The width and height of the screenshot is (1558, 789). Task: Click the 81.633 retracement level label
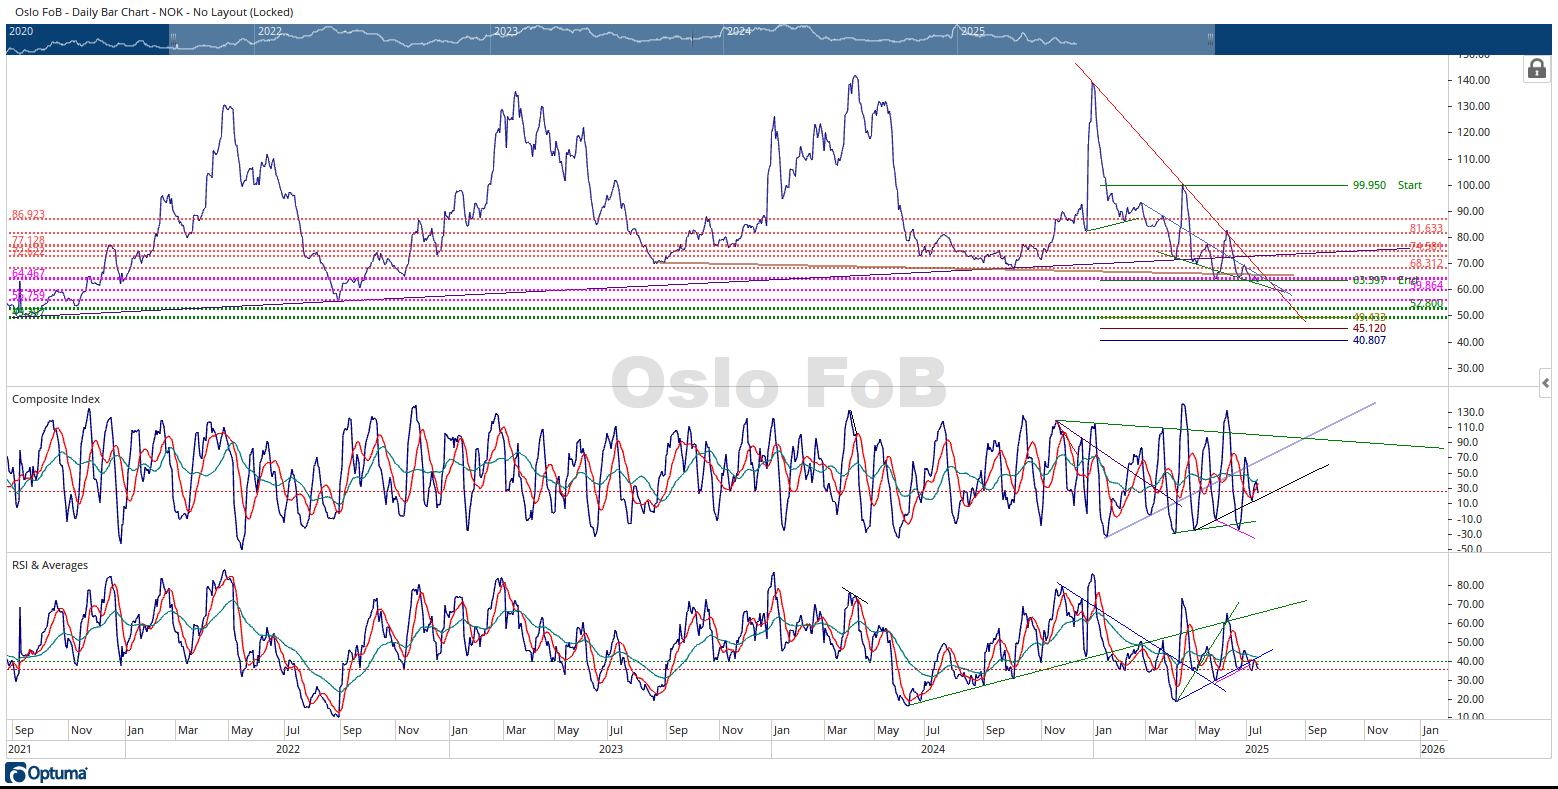pos(1426,229)
